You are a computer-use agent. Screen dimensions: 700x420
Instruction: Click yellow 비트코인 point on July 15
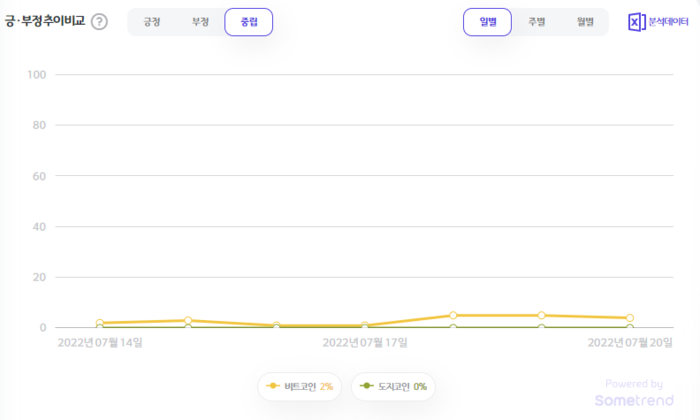(x=188, y=320)
